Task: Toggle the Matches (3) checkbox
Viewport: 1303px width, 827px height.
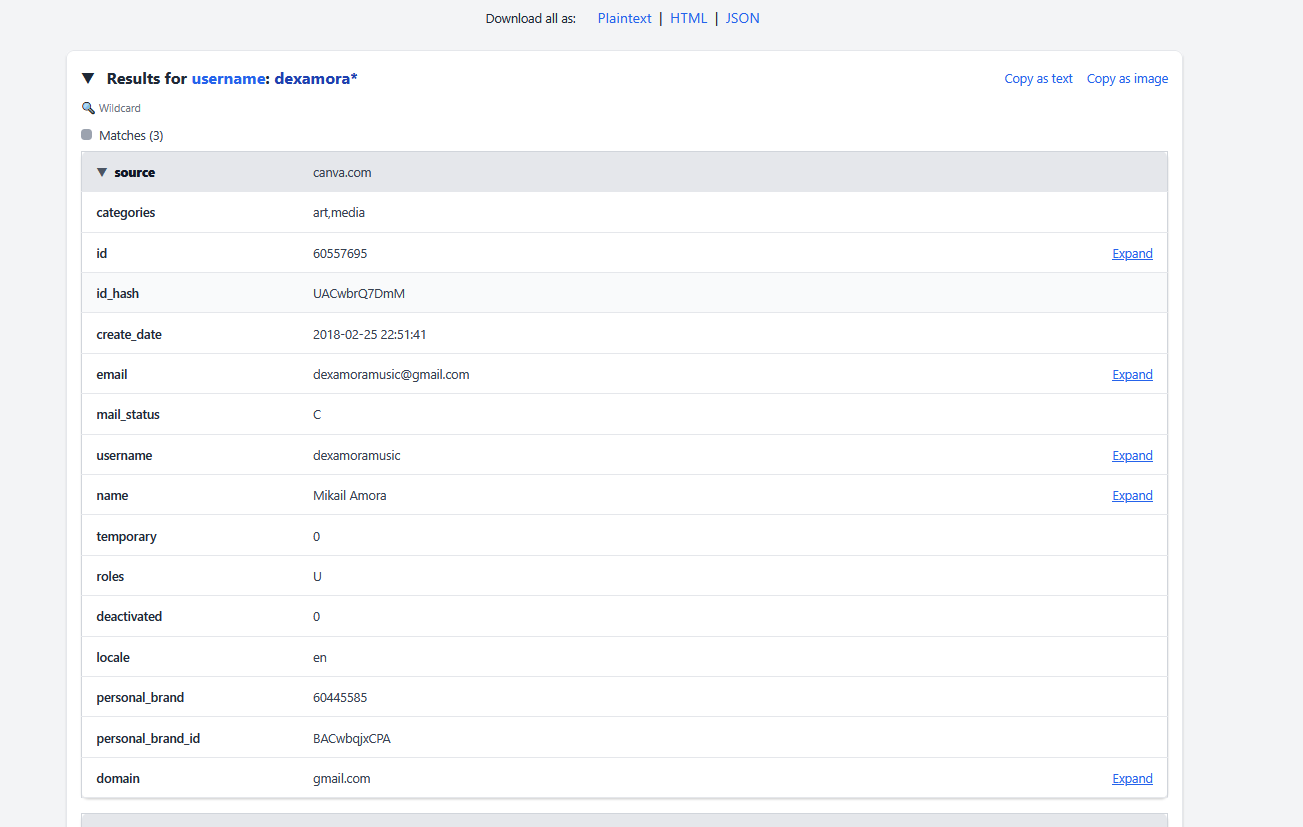Action: click(87, 135)
